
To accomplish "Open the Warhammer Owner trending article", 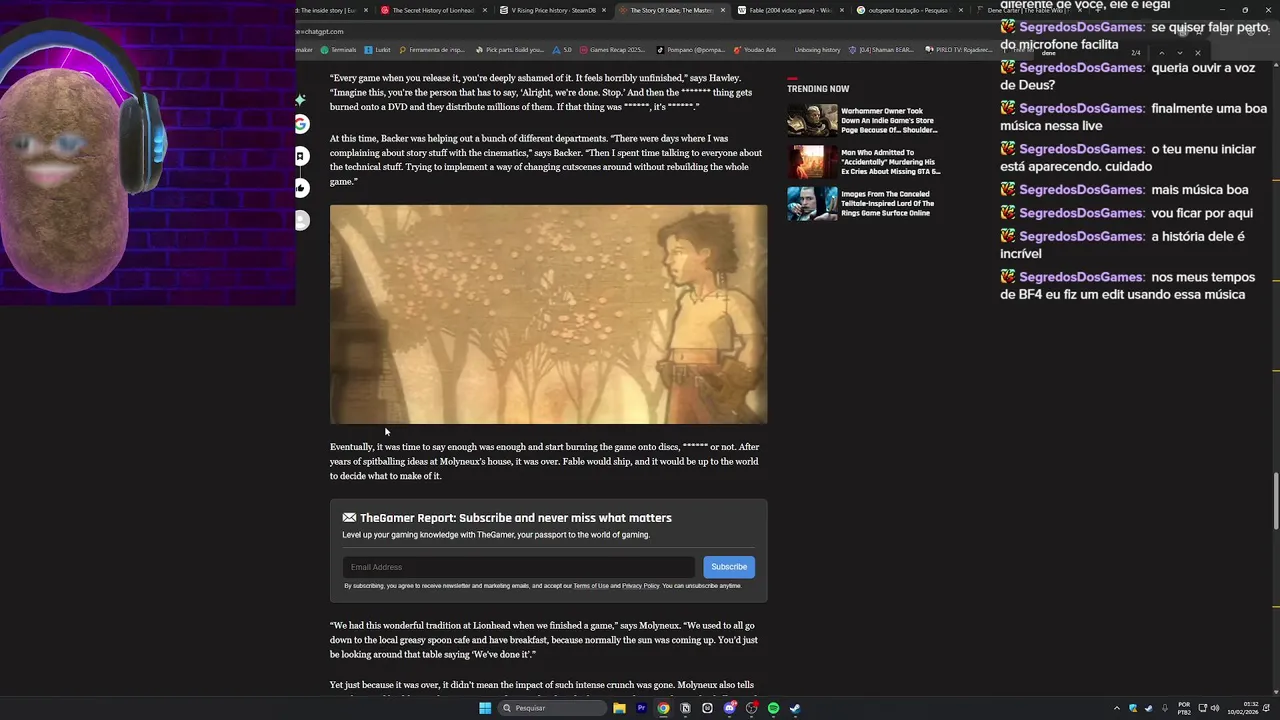I will (x=889, y=120).
